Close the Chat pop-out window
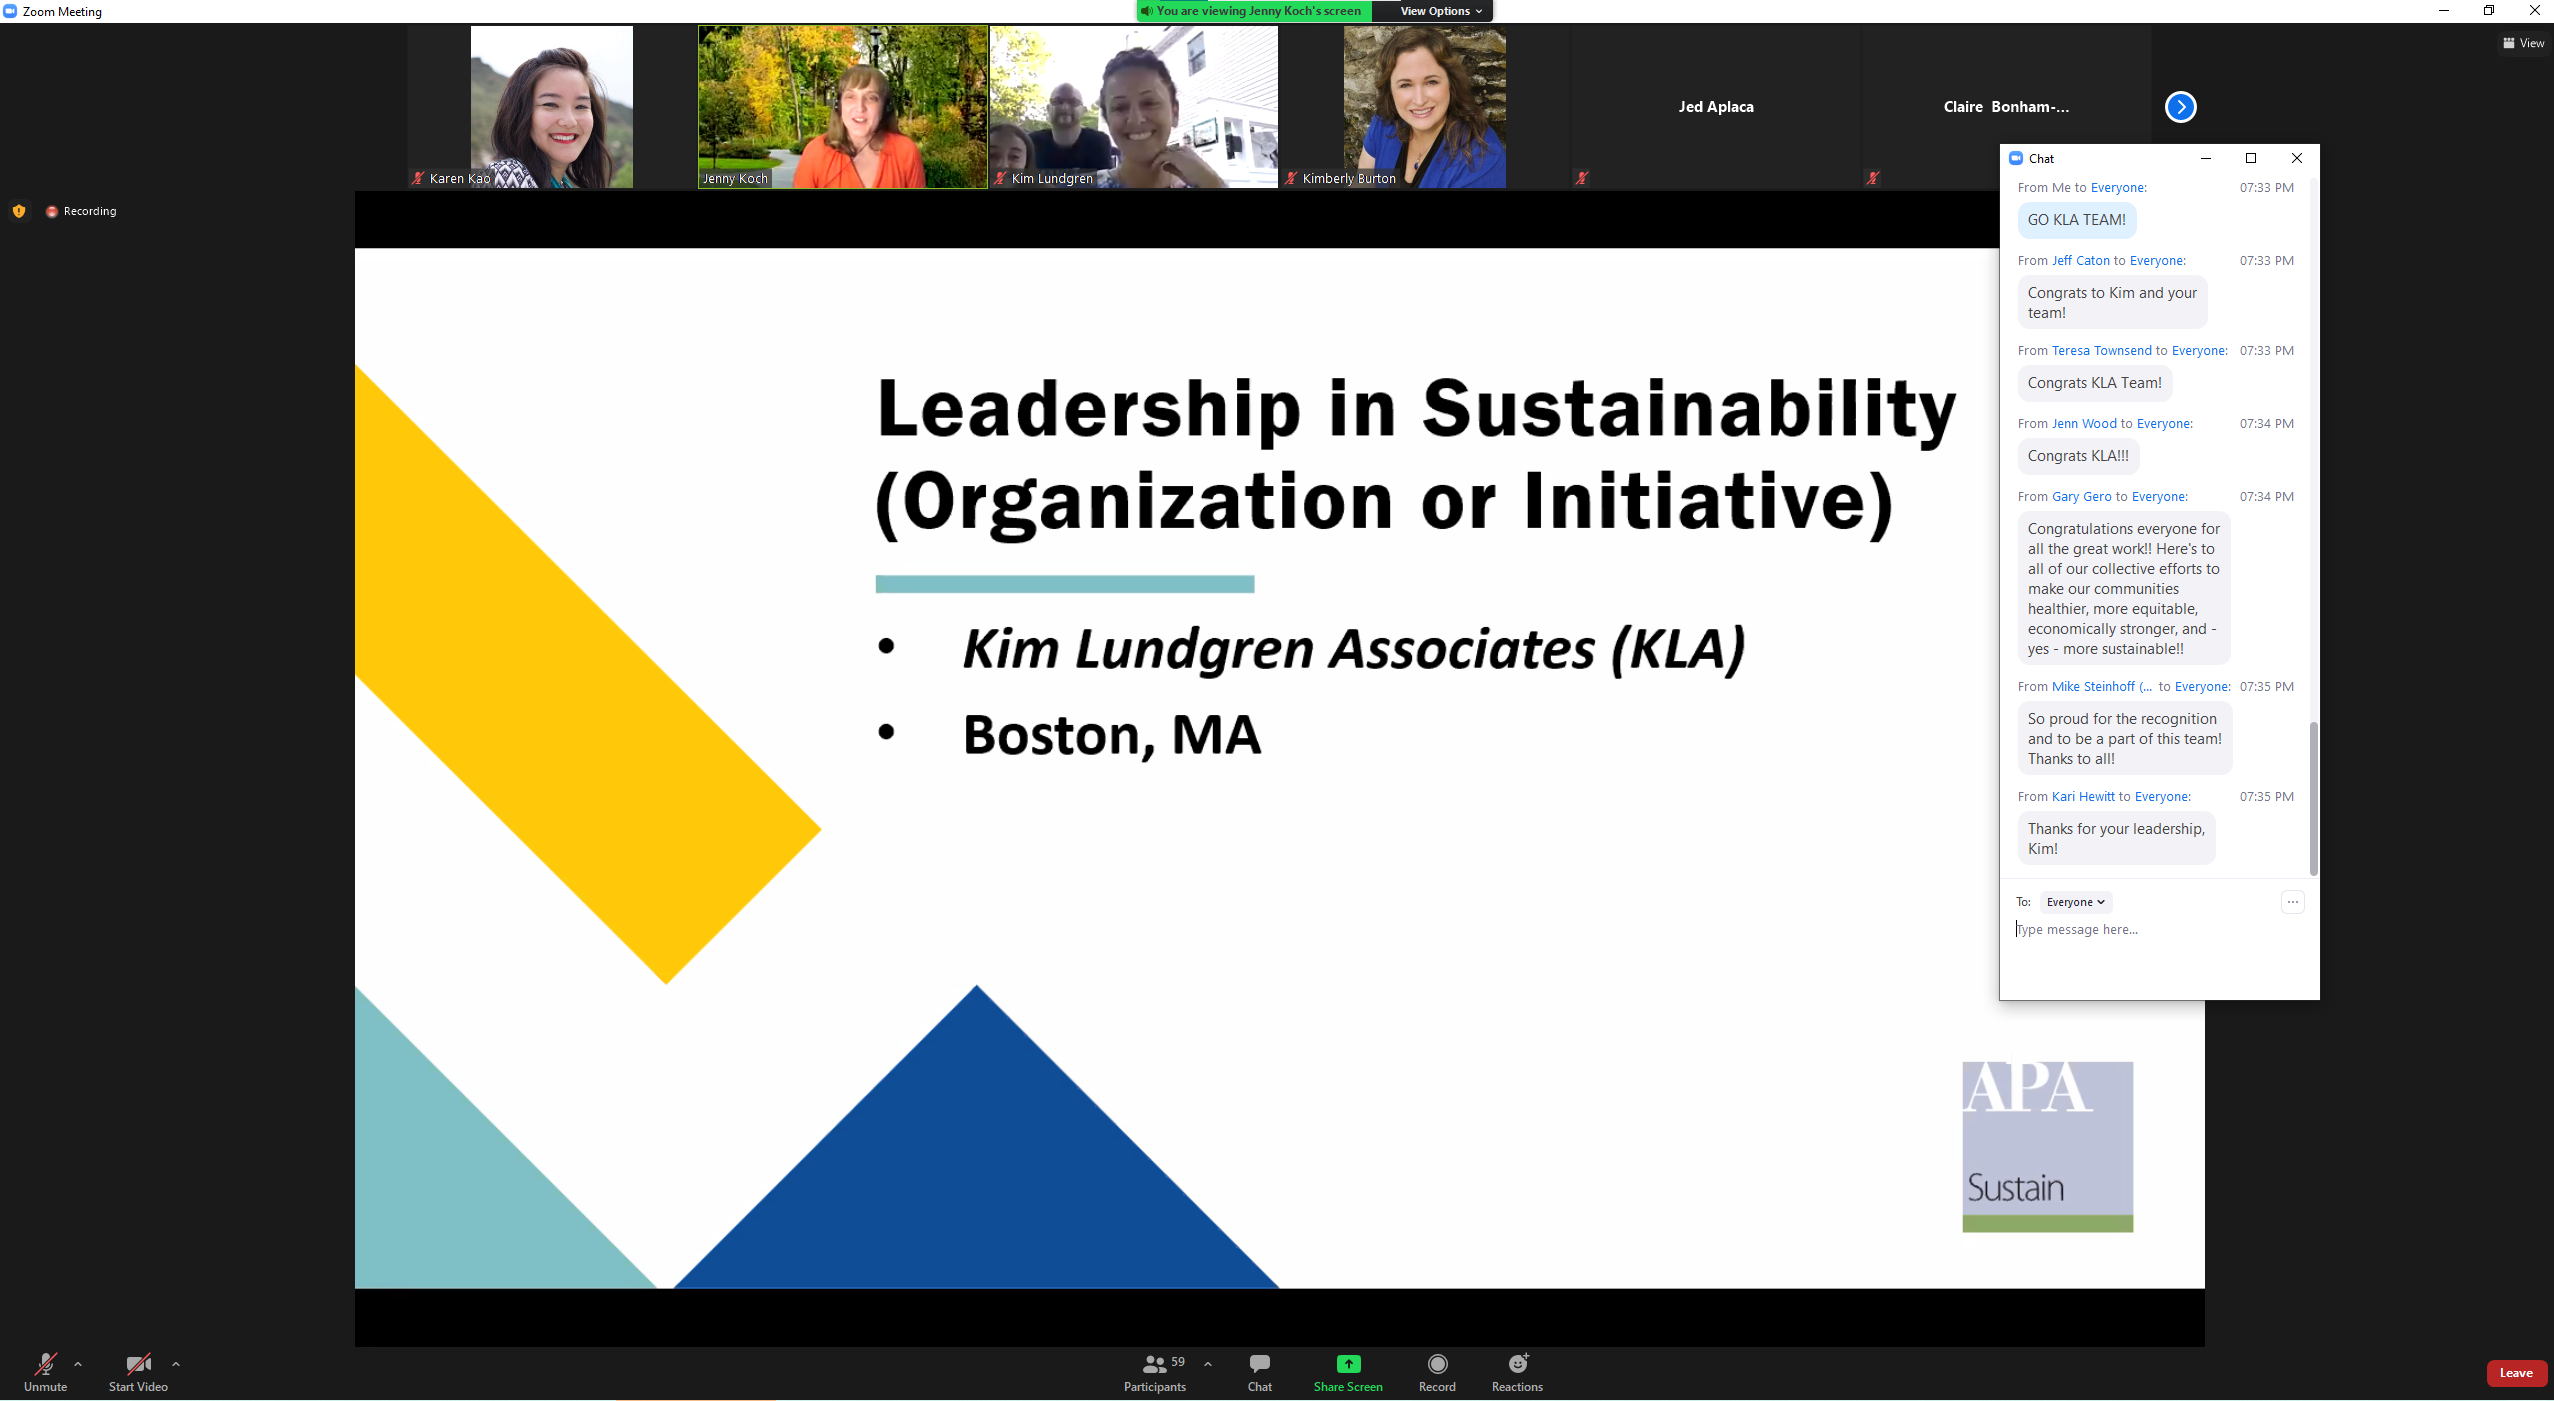This screenshot has width=2554, height=1401. (2297, 158)
